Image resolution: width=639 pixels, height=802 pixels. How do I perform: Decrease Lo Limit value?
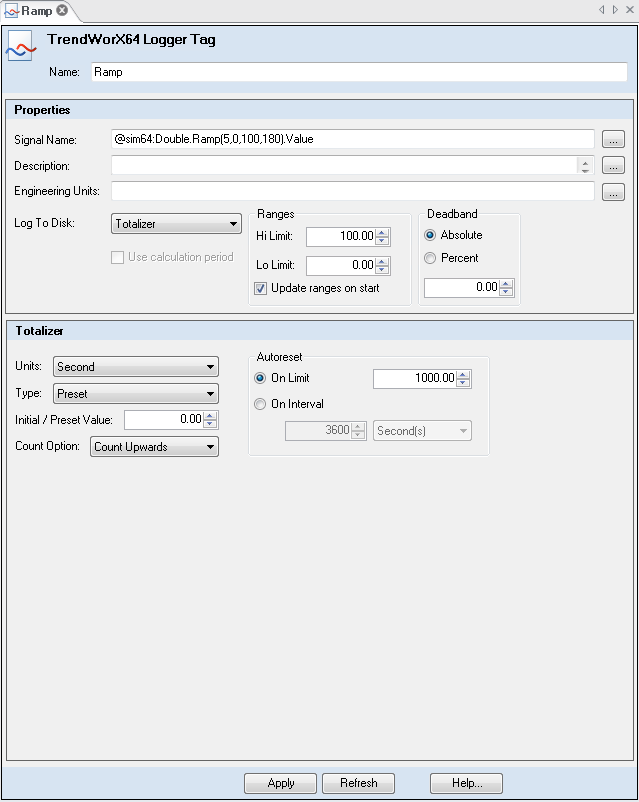(x=382, y=270)
